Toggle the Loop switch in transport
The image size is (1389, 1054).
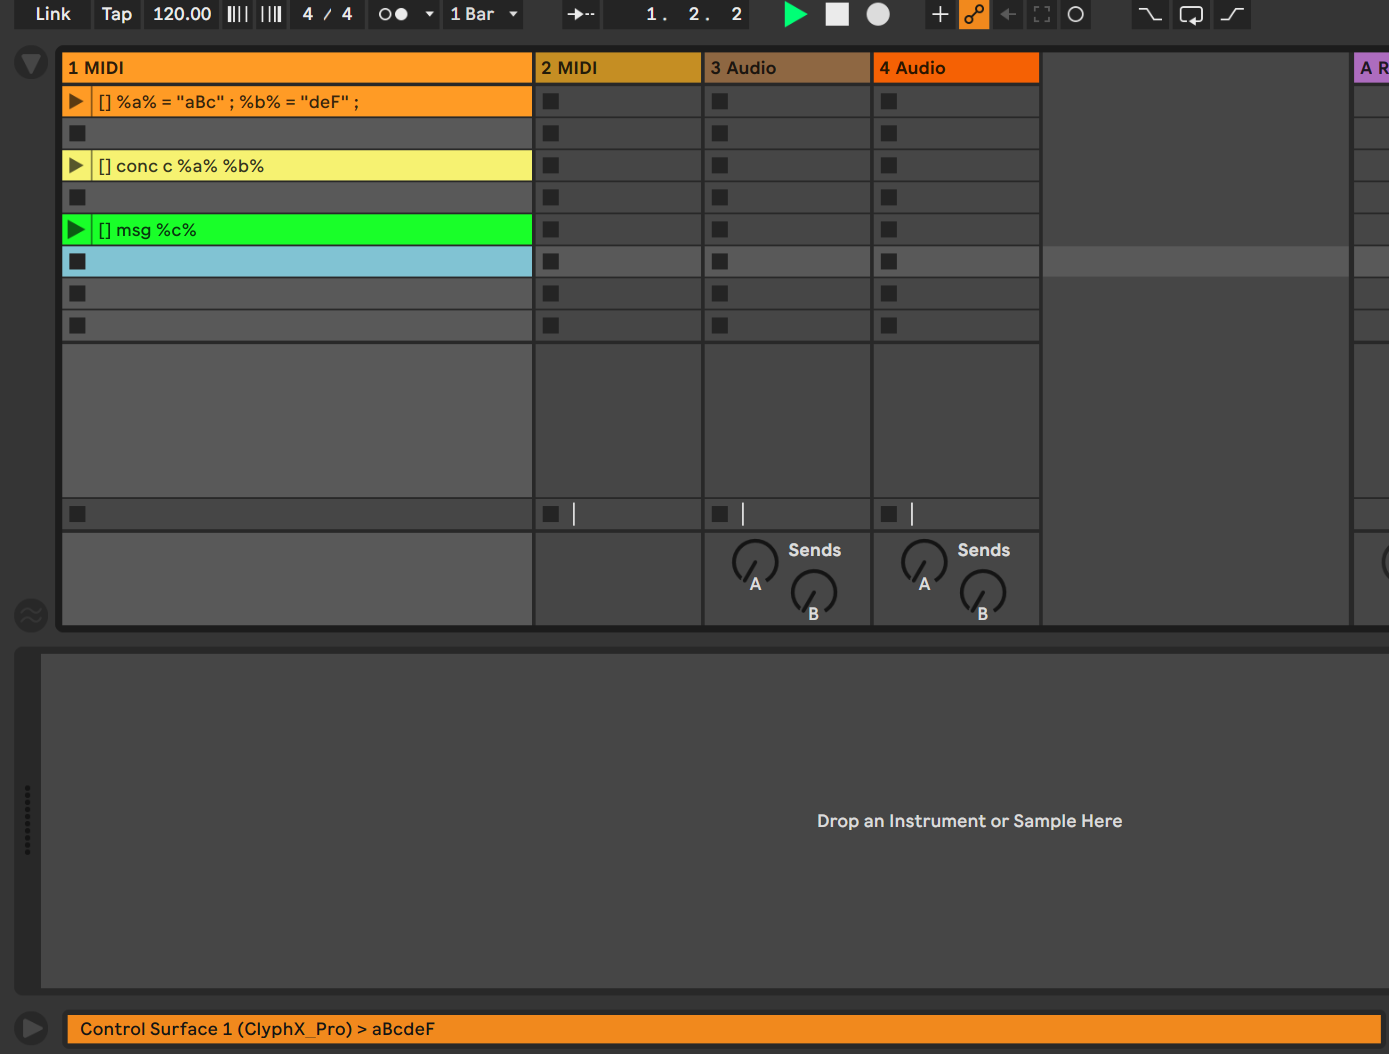1191,14
